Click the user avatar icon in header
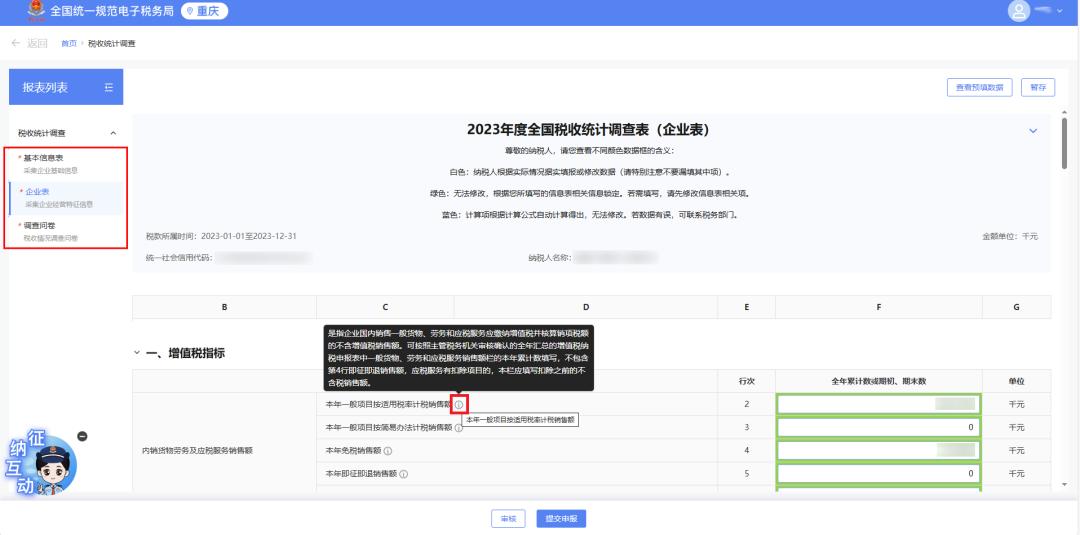The height and width of the screenshot is (535, 1080). 1020,11
